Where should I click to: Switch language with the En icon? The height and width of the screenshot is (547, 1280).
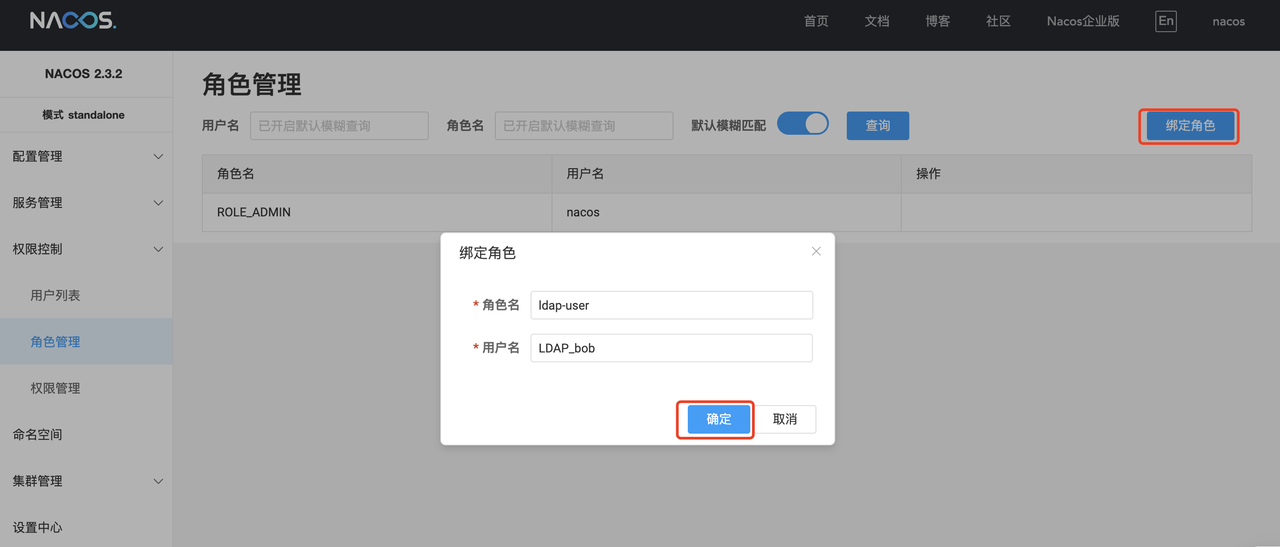[1165, 21]
